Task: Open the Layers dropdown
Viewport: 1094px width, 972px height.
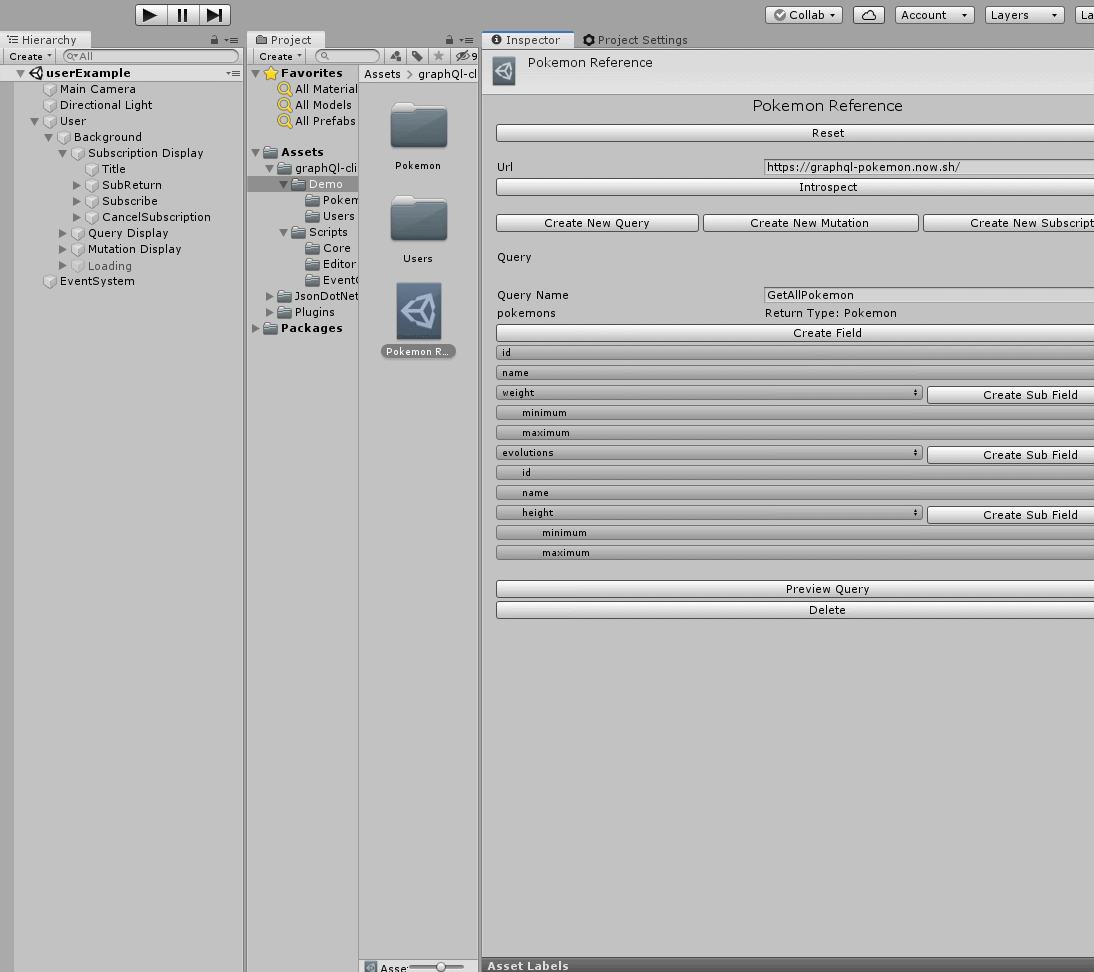Action: [x=1024, y=15]
